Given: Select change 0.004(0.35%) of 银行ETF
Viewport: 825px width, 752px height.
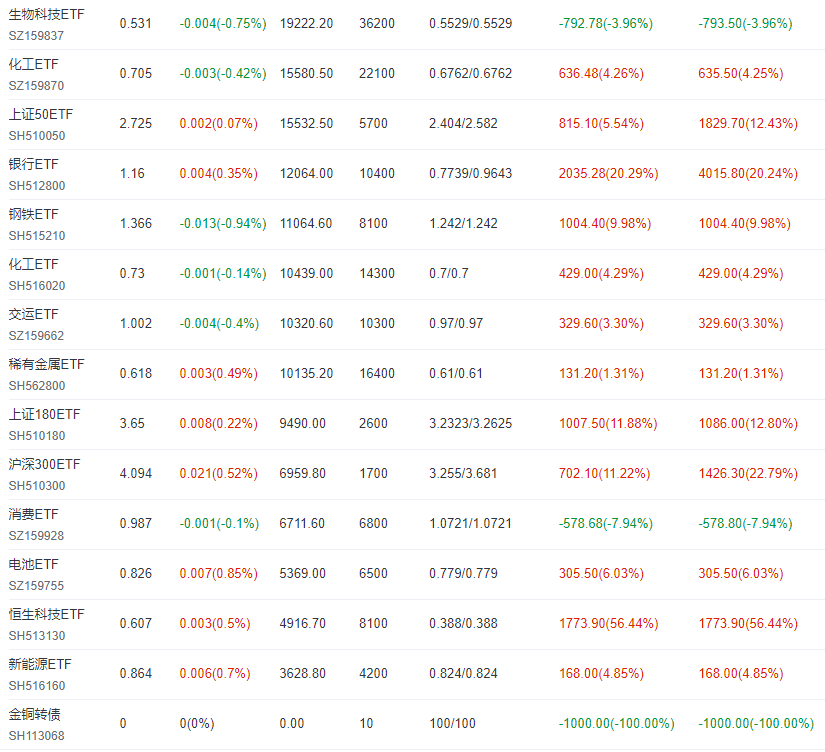Looking at the screenshot, I should point(219,174).
